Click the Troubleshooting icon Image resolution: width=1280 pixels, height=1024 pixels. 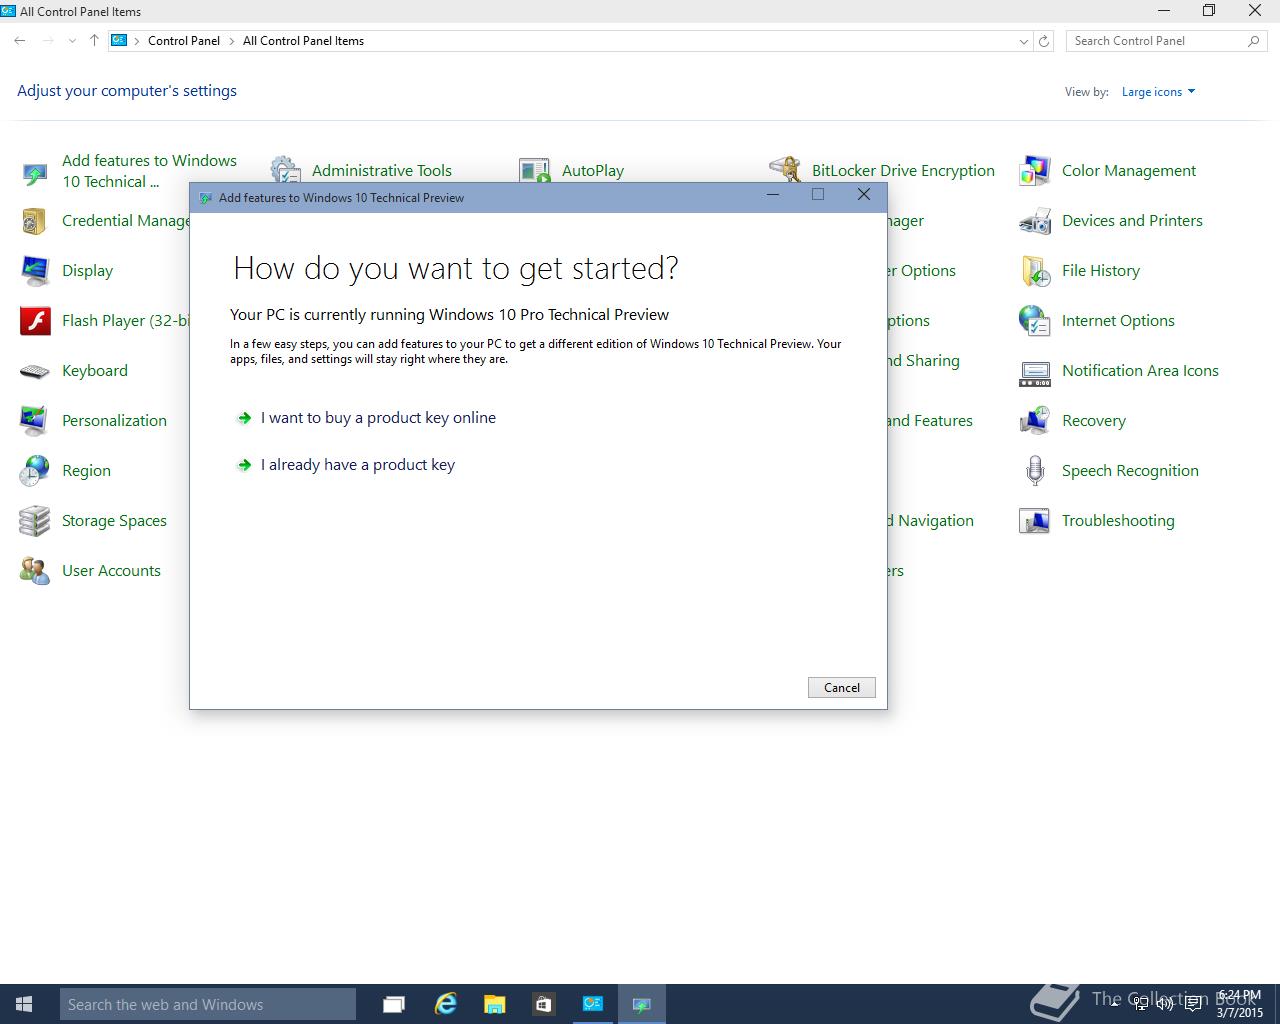pyautogui.click(x=1035, y=521)
